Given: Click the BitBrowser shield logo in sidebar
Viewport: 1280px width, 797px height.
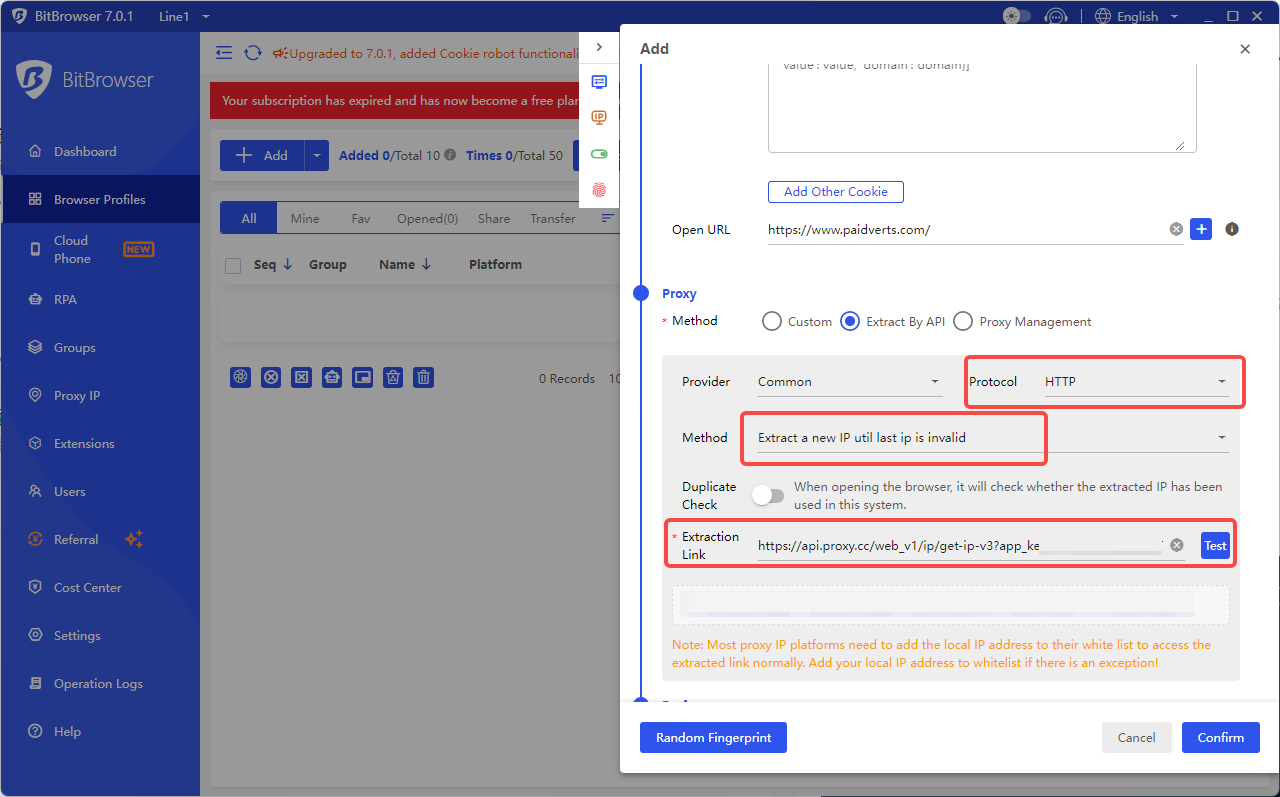Looking at the screenshot, I should 33,79.
